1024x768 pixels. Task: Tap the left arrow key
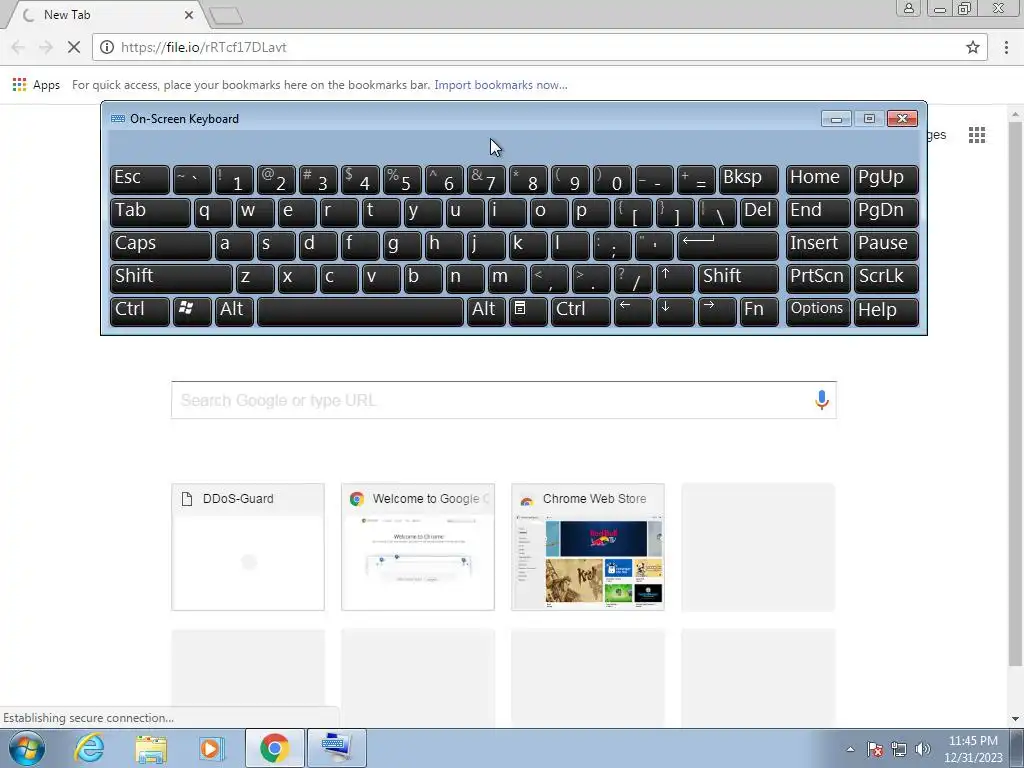click(633, 310)
